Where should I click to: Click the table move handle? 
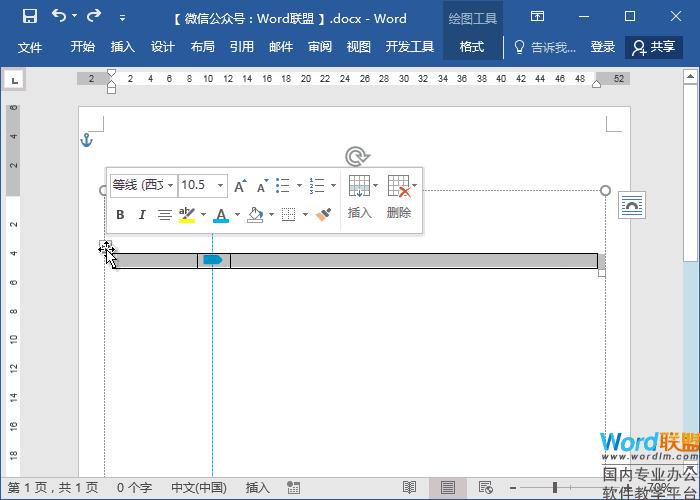106,247
